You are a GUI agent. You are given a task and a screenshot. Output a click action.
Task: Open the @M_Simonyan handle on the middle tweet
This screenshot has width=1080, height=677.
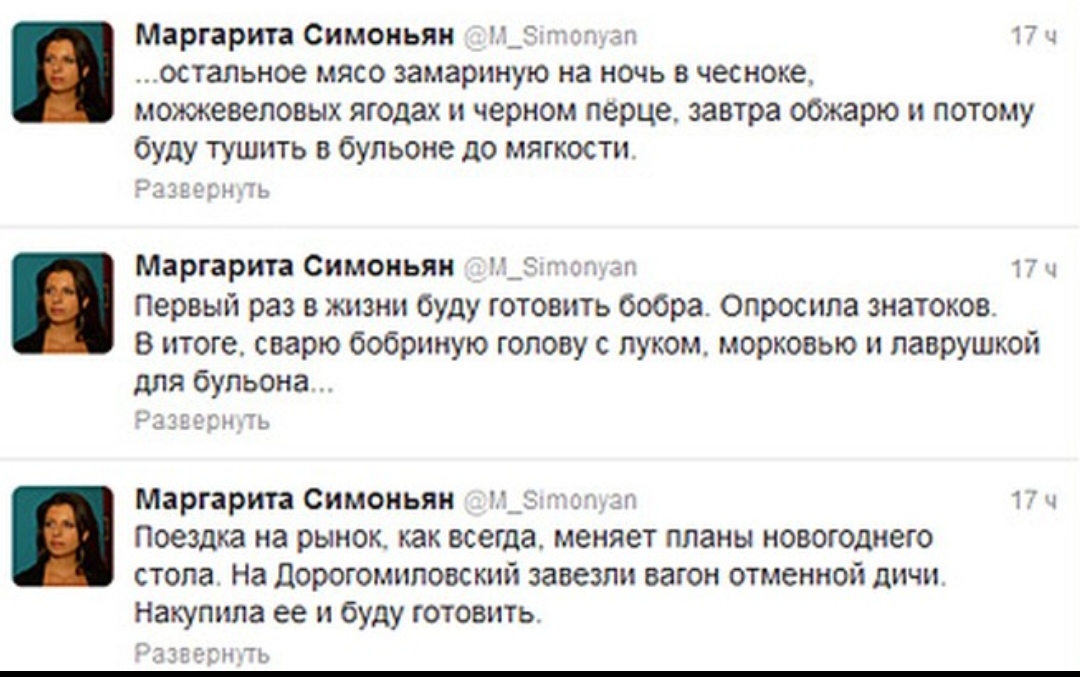click(550, 268)
